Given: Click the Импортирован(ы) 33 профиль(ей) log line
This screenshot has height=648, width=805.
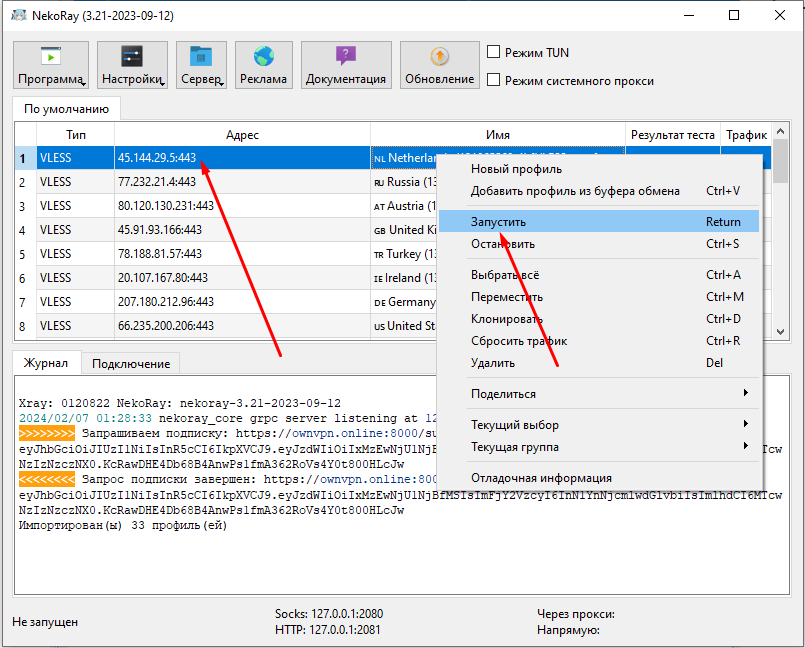Looking at the screenshot, I should (123, 525).
